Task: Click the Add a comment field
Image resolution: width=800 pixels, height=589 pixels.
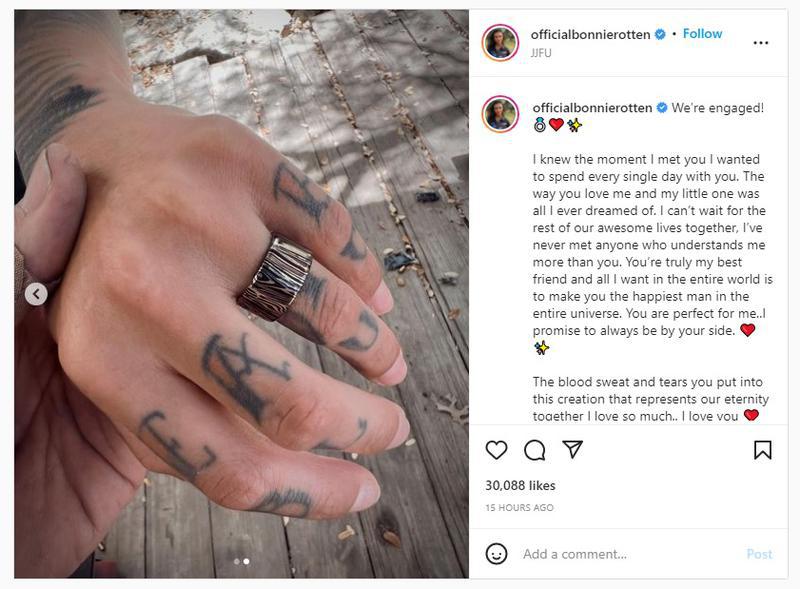Action: (x=630, y=554)
